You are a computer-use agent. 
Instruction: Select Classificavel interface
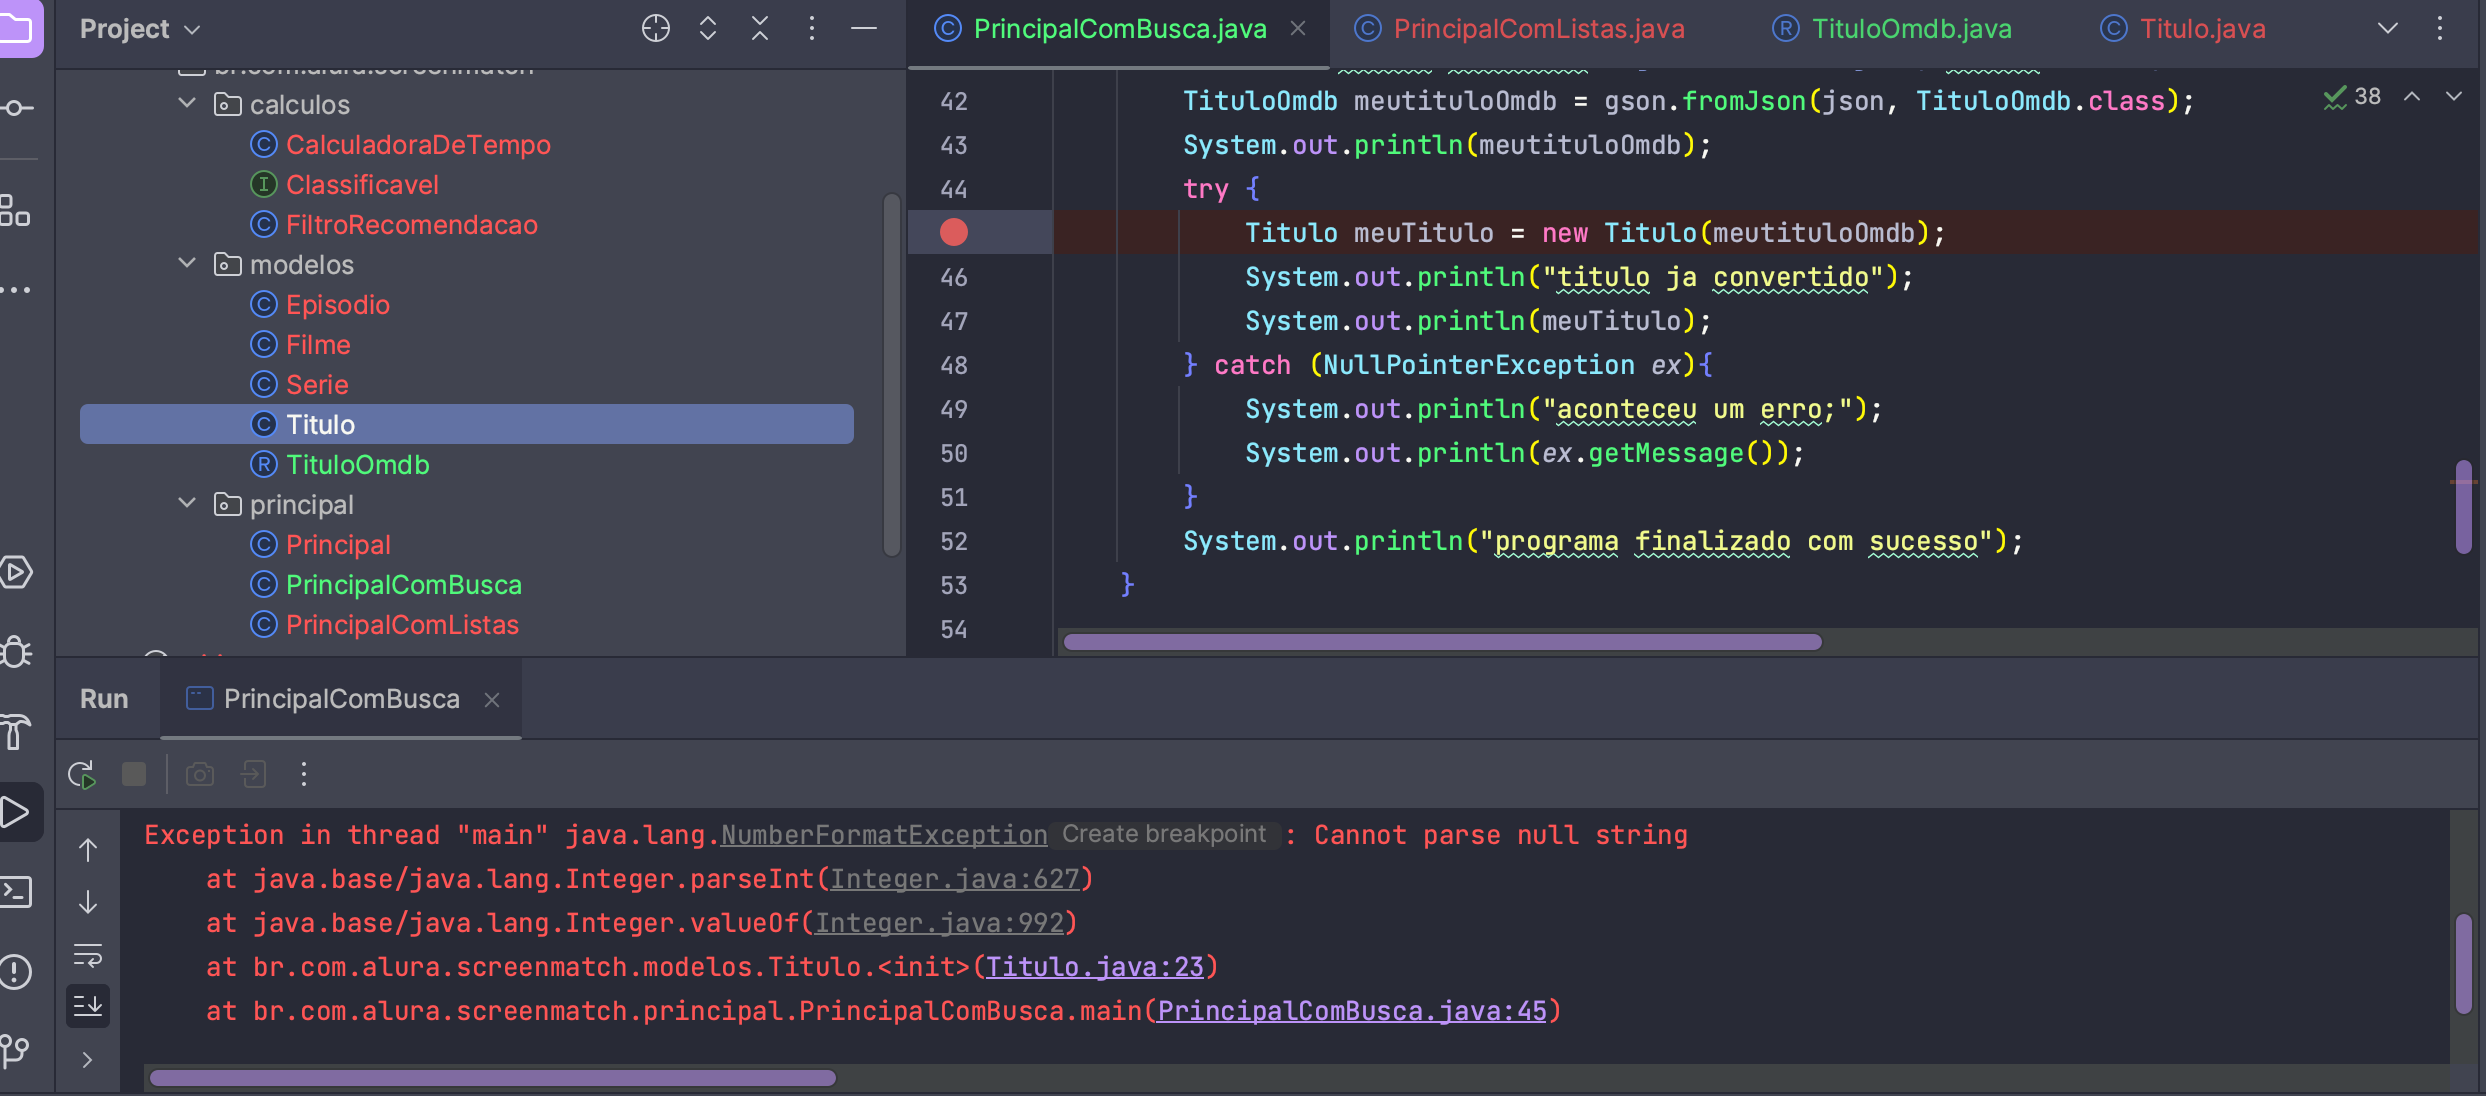pos(362,185)
